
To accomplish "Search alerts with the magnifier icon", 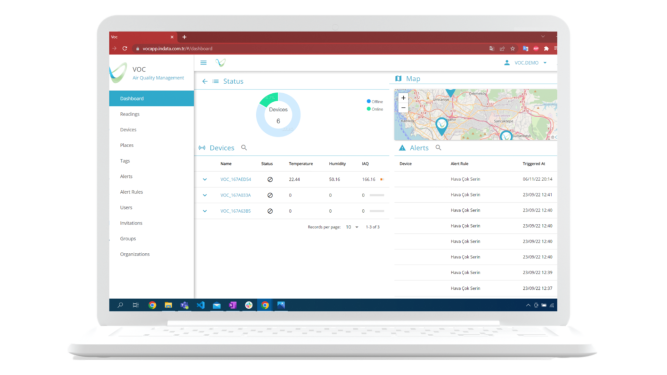I will click(438, 148).
